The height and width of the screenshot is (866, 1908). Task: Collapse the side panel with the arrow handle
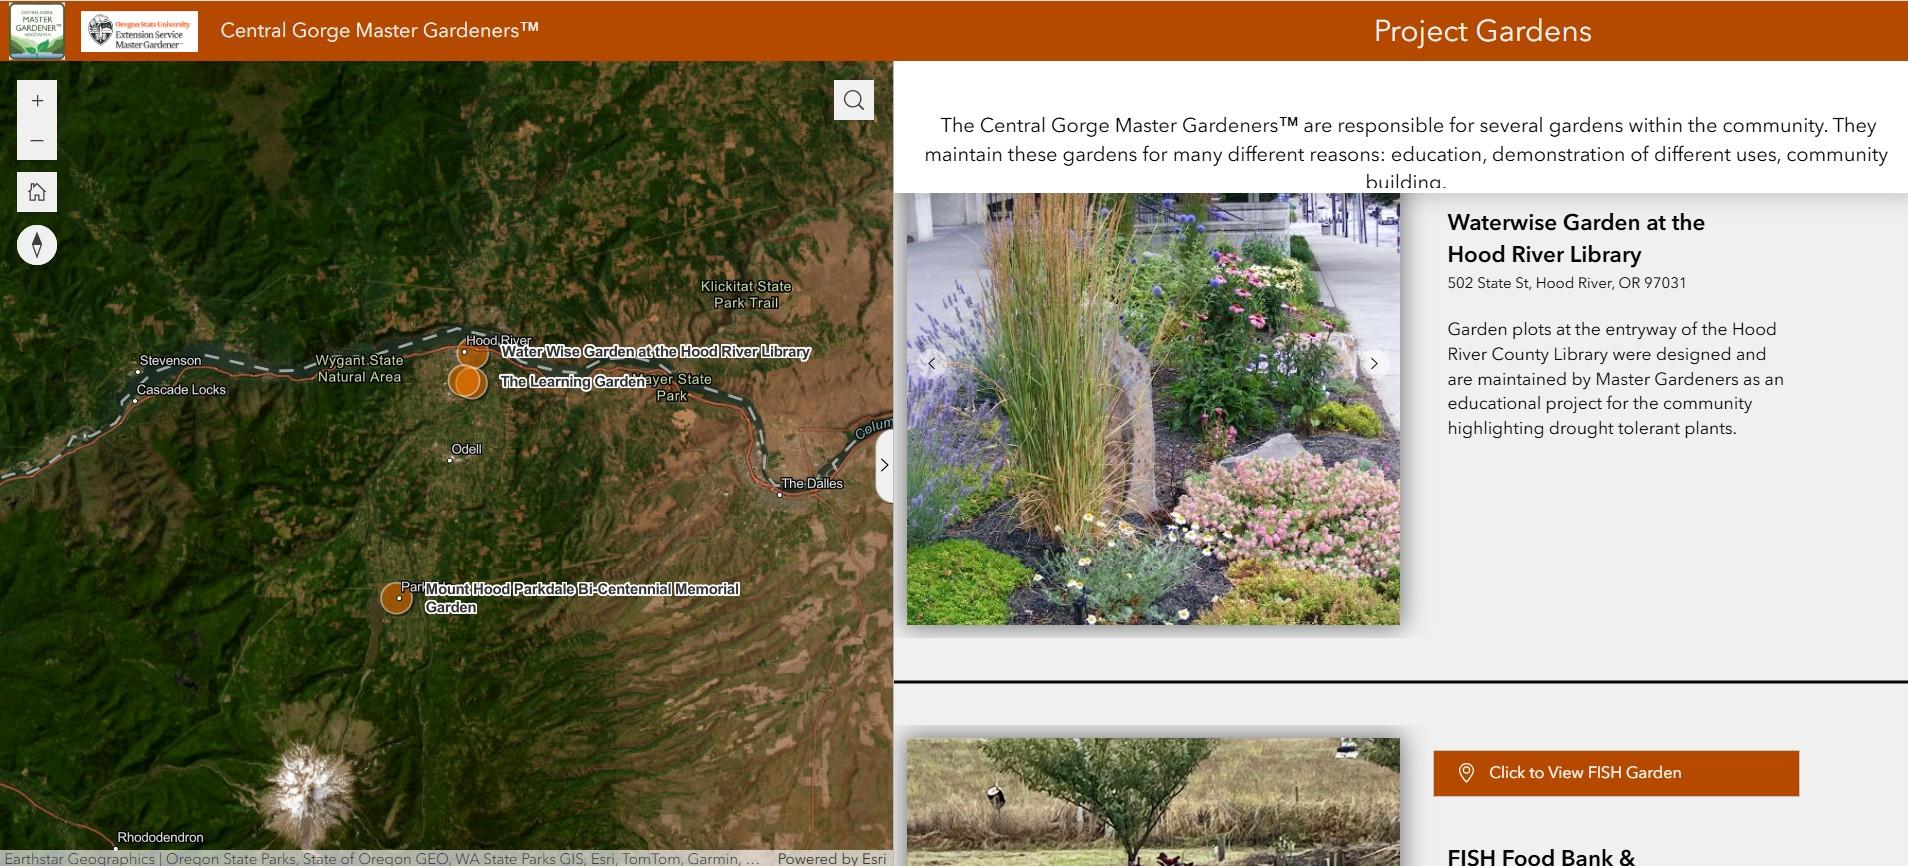tap(884, 465)
